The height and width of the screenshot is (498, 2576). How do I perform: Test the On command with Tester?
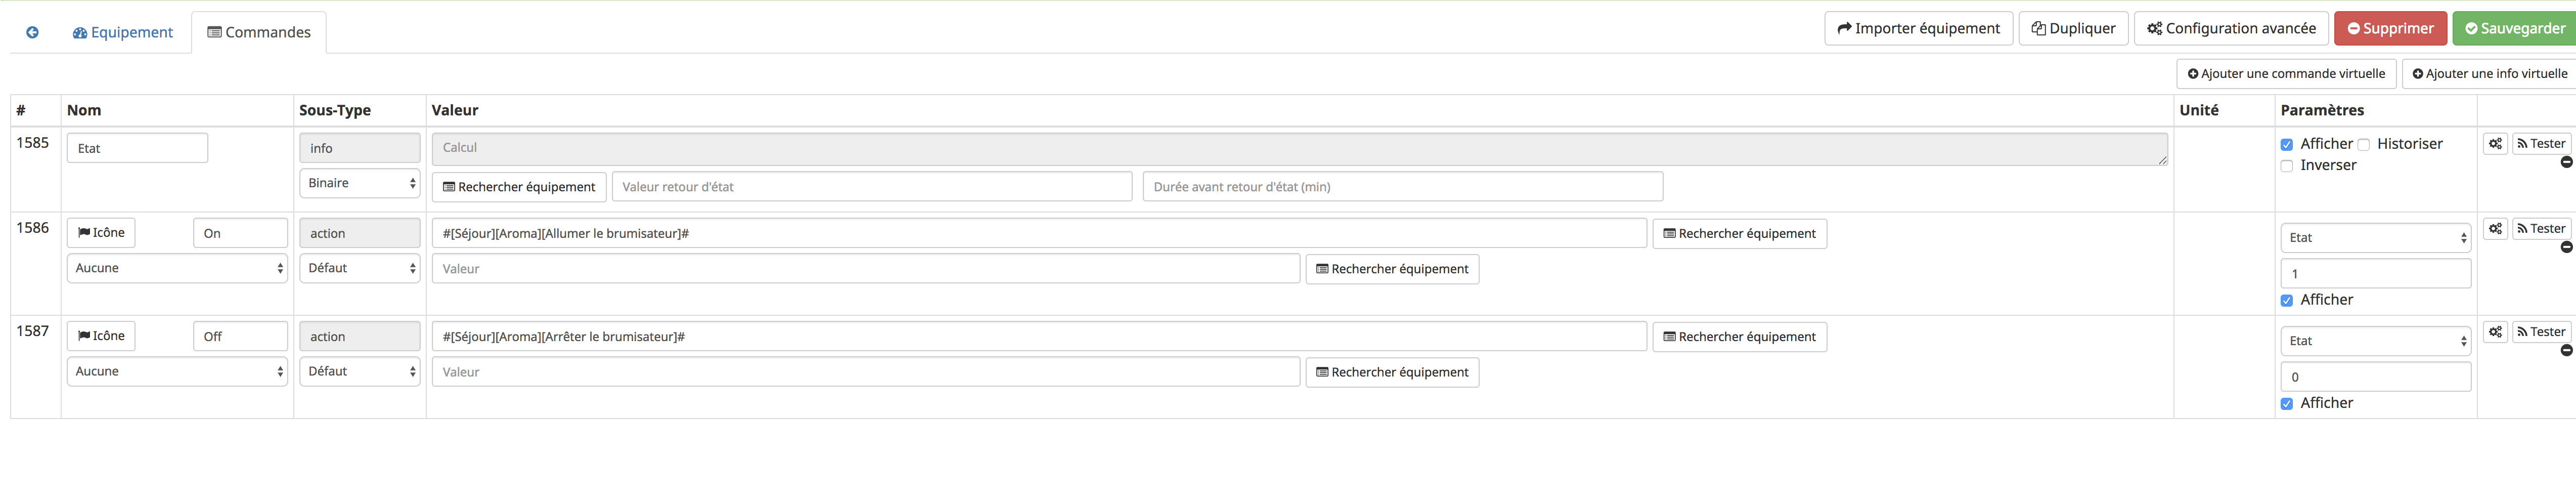tap(2541, 228)
